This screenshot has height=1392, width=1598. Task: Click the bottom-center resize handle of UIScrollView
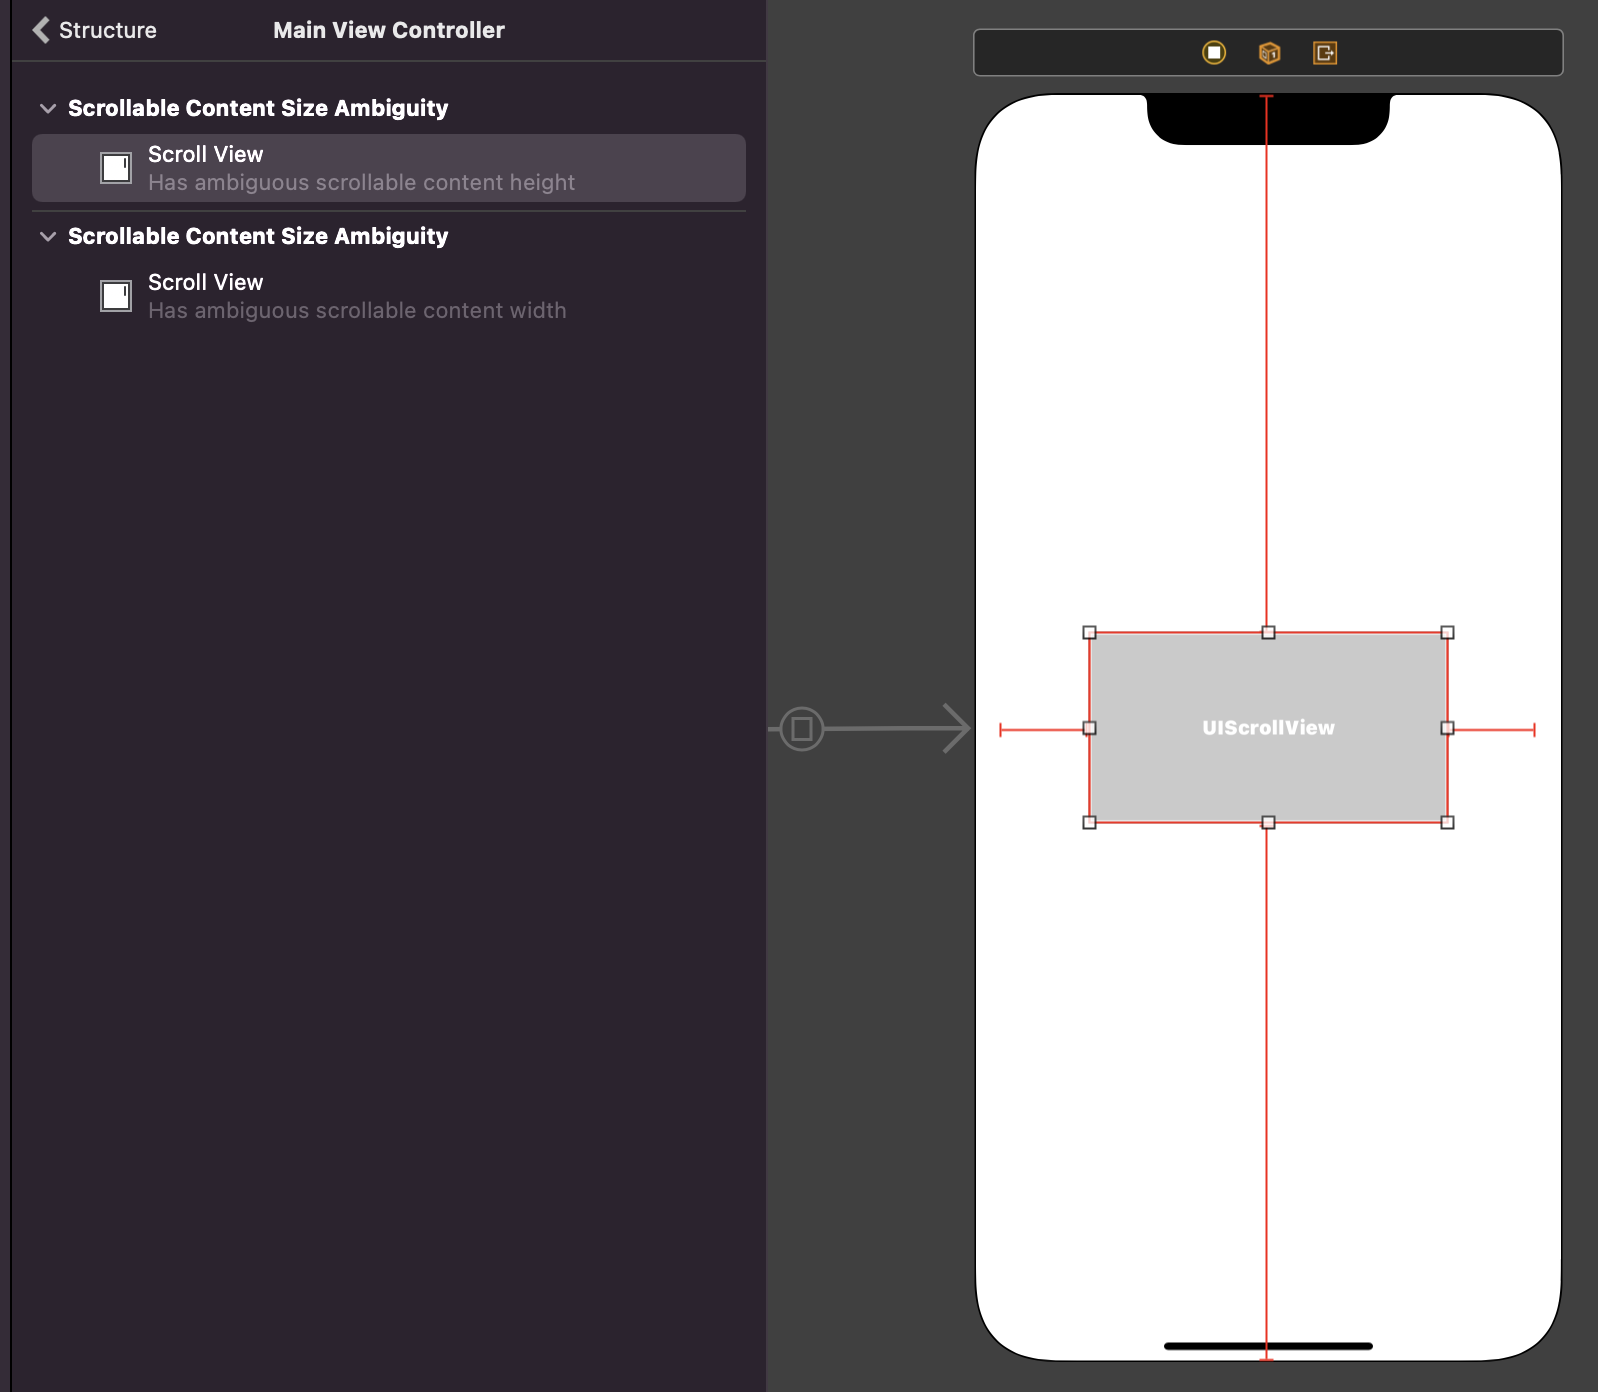coord(1268,822)
